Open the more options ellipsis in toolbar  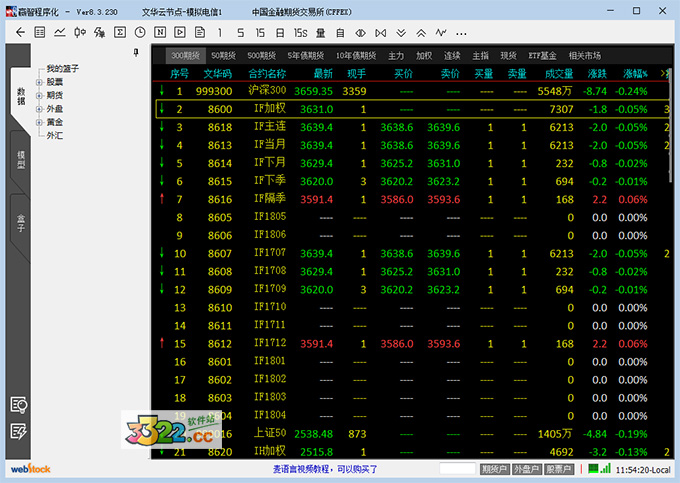[461, 34]
